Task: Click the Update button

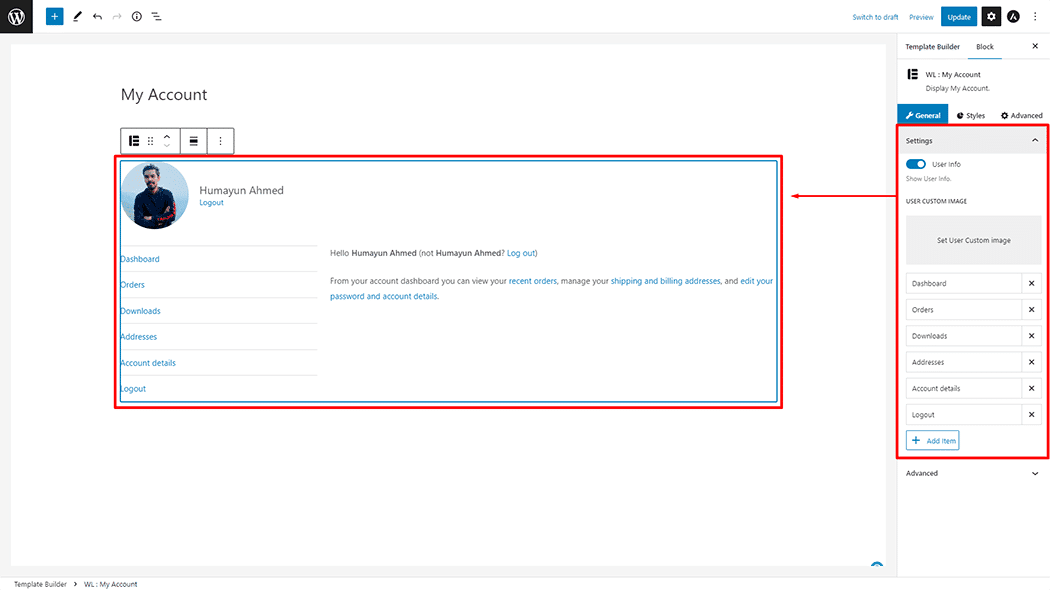Action: (x=959, y=17)
